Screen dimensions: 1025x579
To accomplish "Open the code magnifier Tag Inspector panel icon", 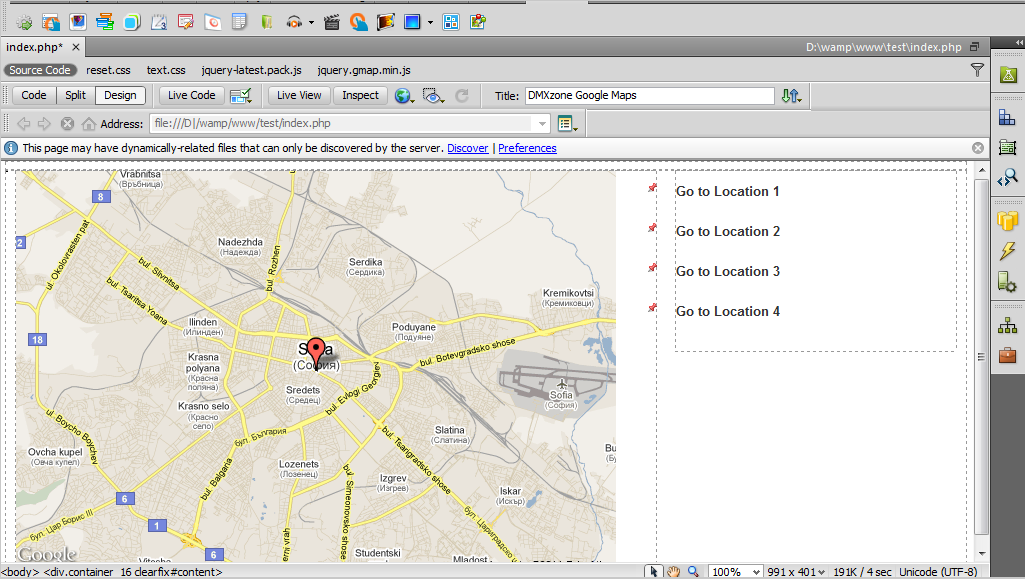I will pyautogui.click(x=1007, y=177).
